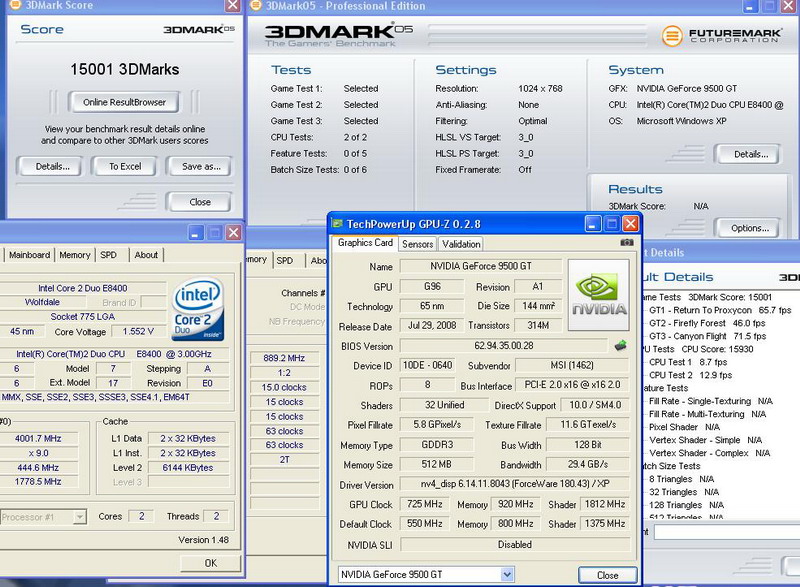Click the Memory Size value 512 MB
The width and height of the screenshot is (800, 587).
pyautogui.click(x=436, y=464)
